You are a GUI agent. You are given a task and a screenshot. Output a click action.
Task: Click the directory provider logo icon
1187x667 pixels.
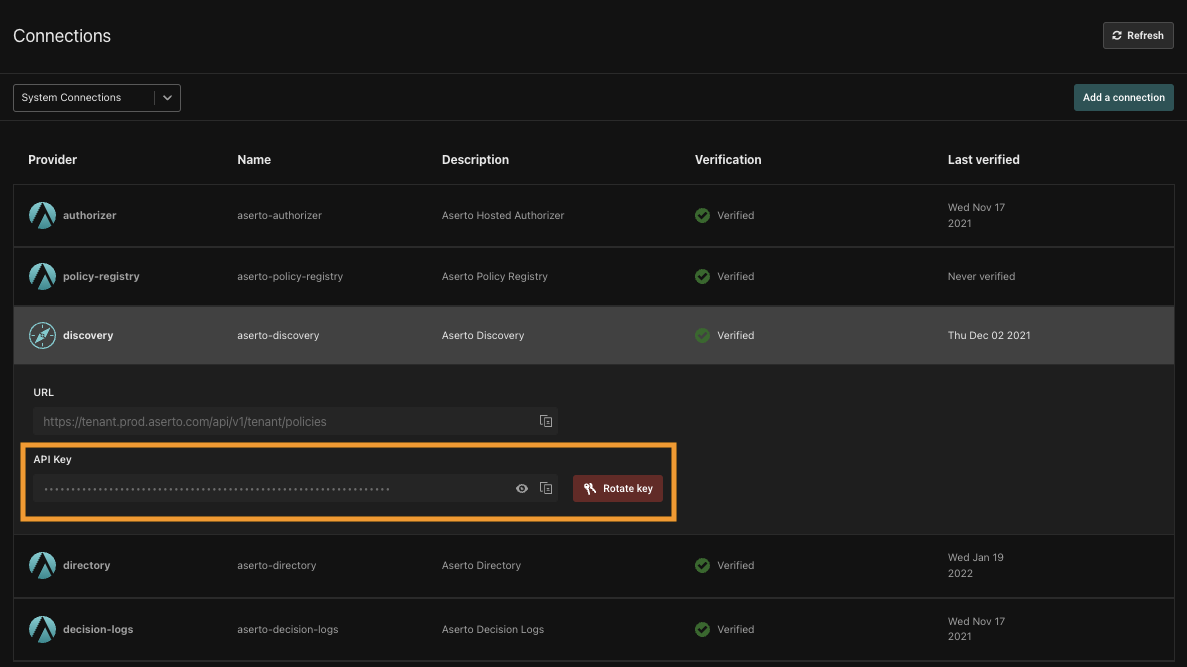42,565
